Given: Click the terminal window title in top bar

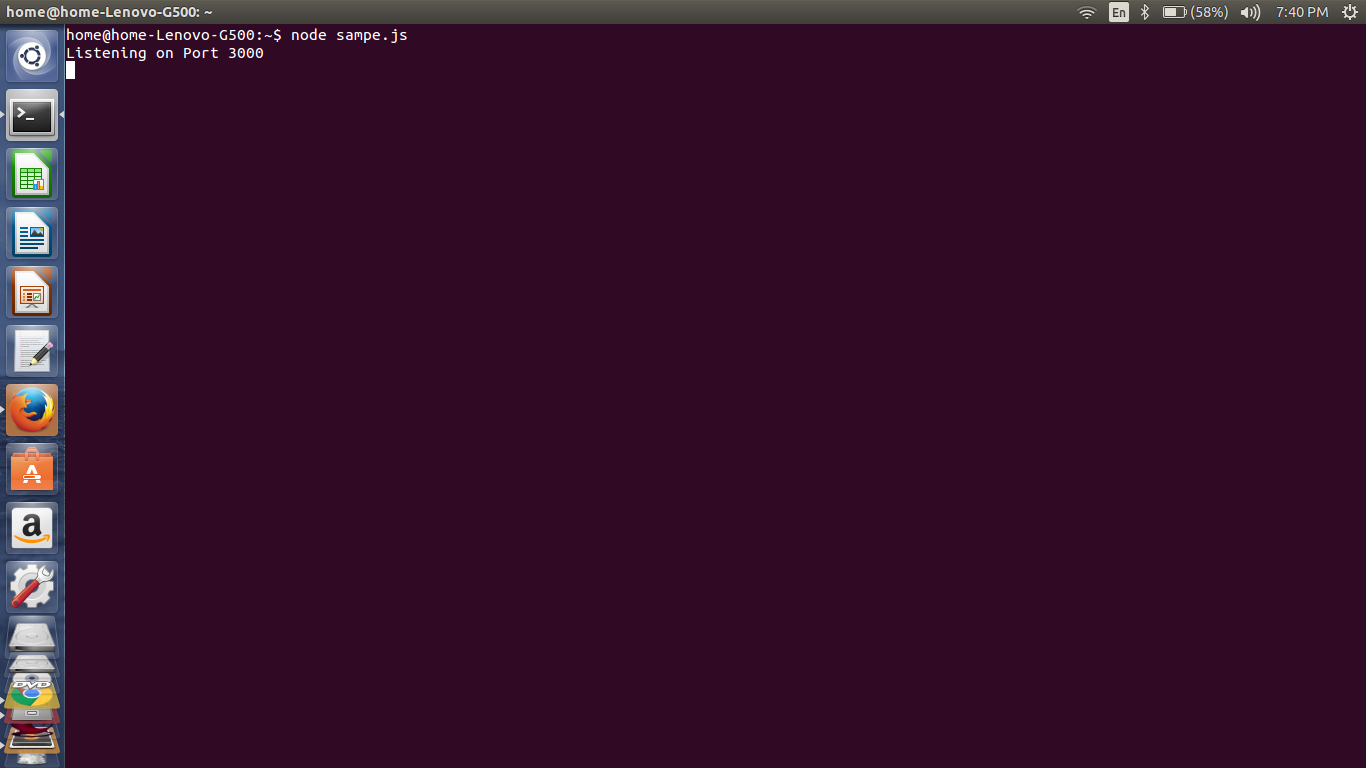Looking at the screenshot, I should [109, 12].
